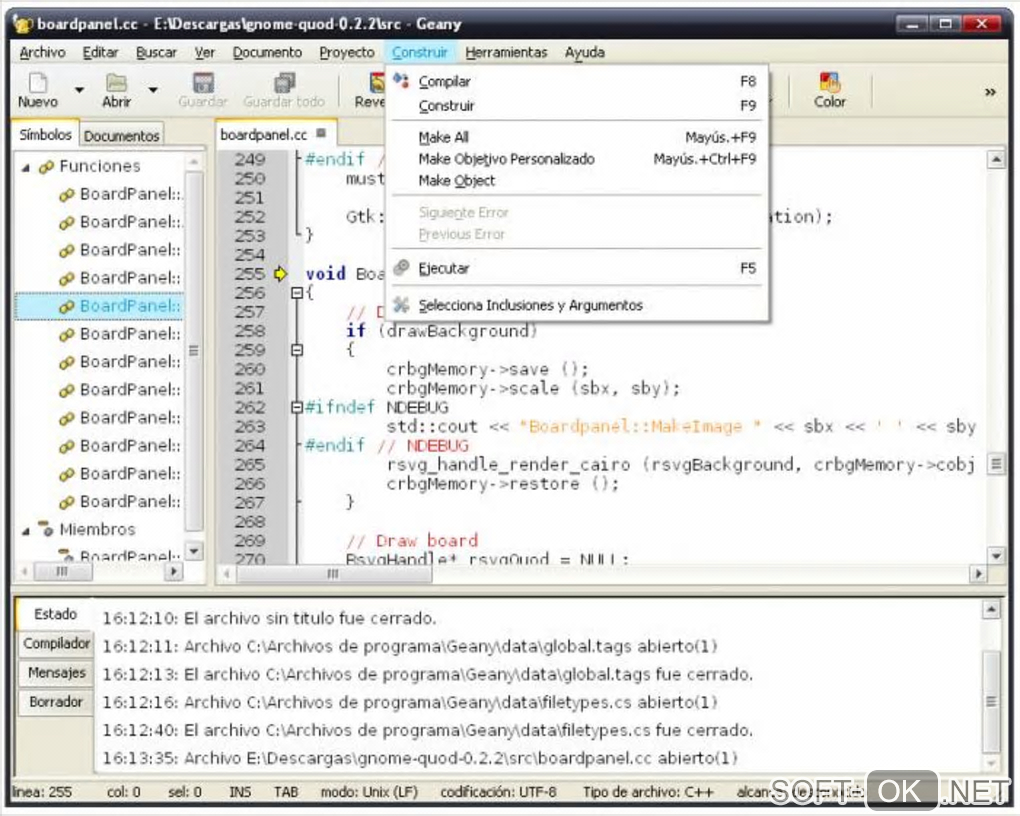Click the editor horizontal scrollbar thumb
This screenshot has width=1020, height=816.
pos(333,574)
